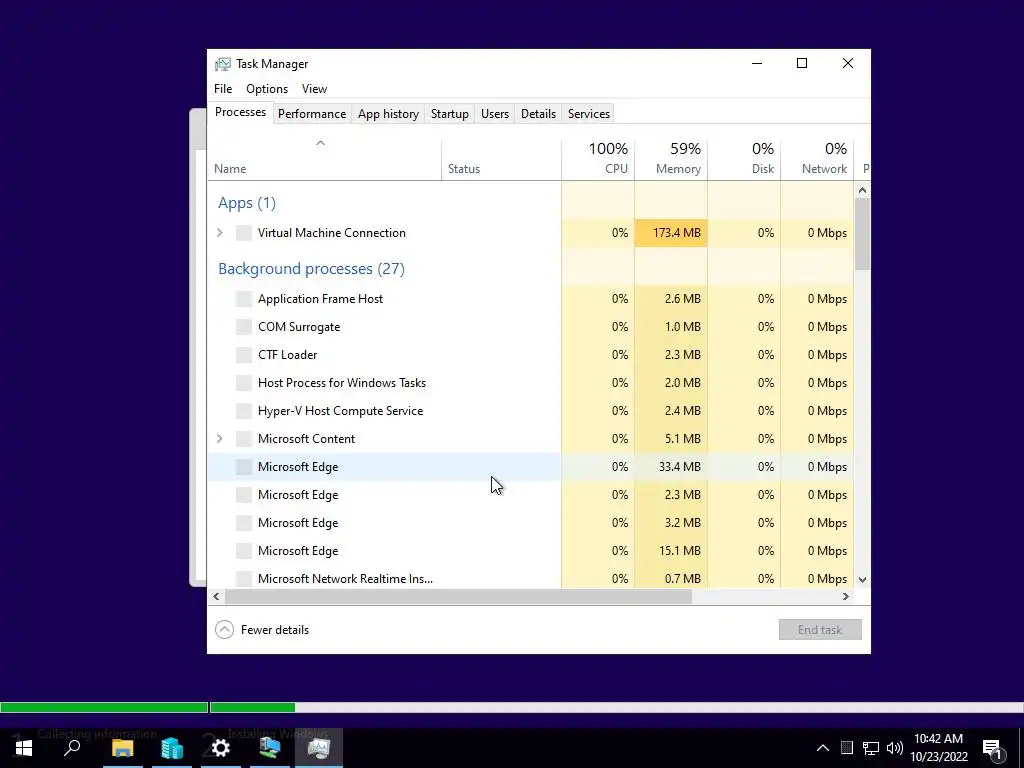Image resolution: width=1024 pixels, height=768 pixels.
Task: Switch to the App history tab
Action: 388,114
